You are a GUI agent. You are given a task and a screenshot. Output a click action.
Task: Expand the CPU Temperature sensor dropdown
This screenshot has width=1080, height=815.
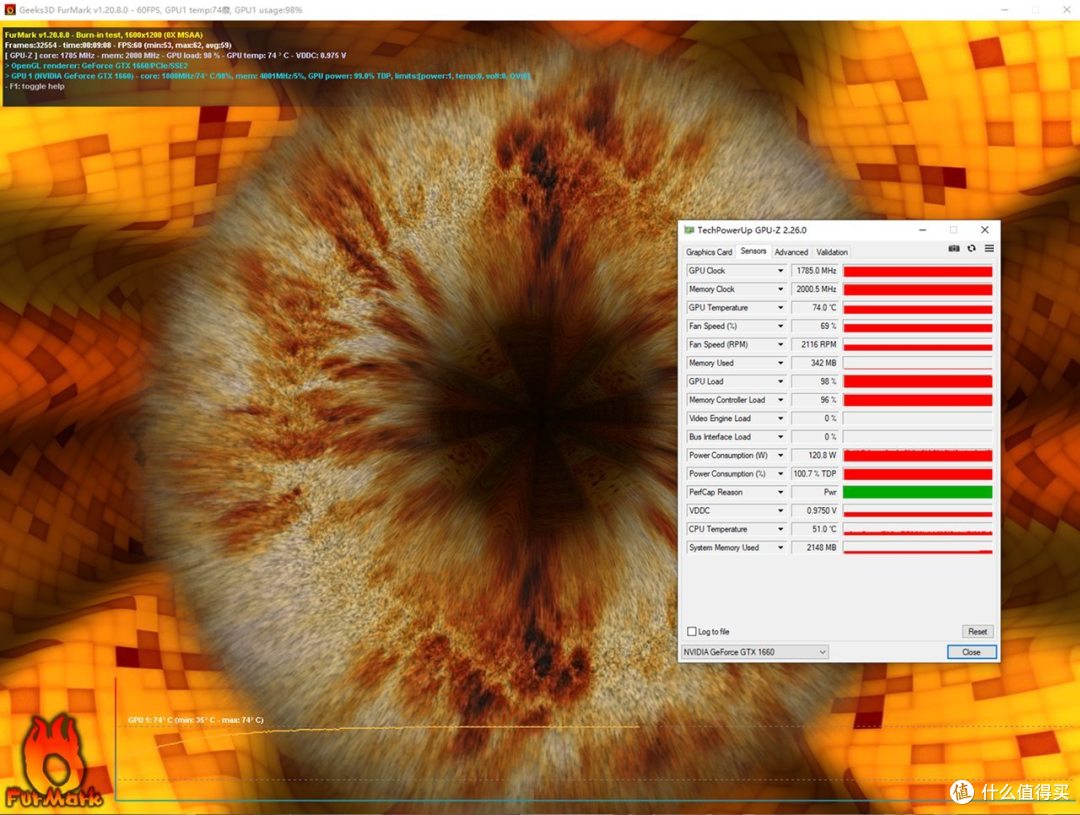780,529
